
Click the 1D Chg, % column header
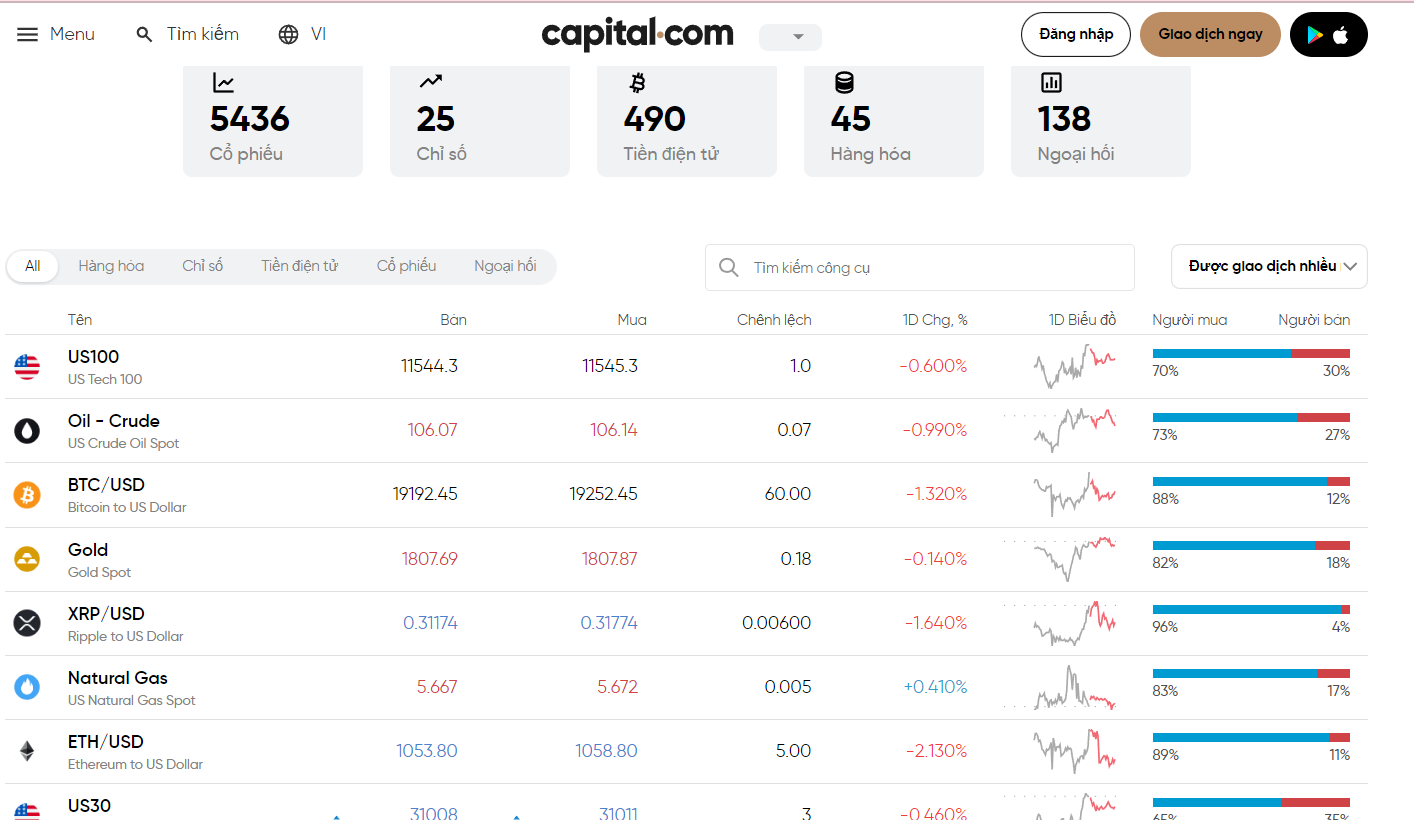[935, 320]
